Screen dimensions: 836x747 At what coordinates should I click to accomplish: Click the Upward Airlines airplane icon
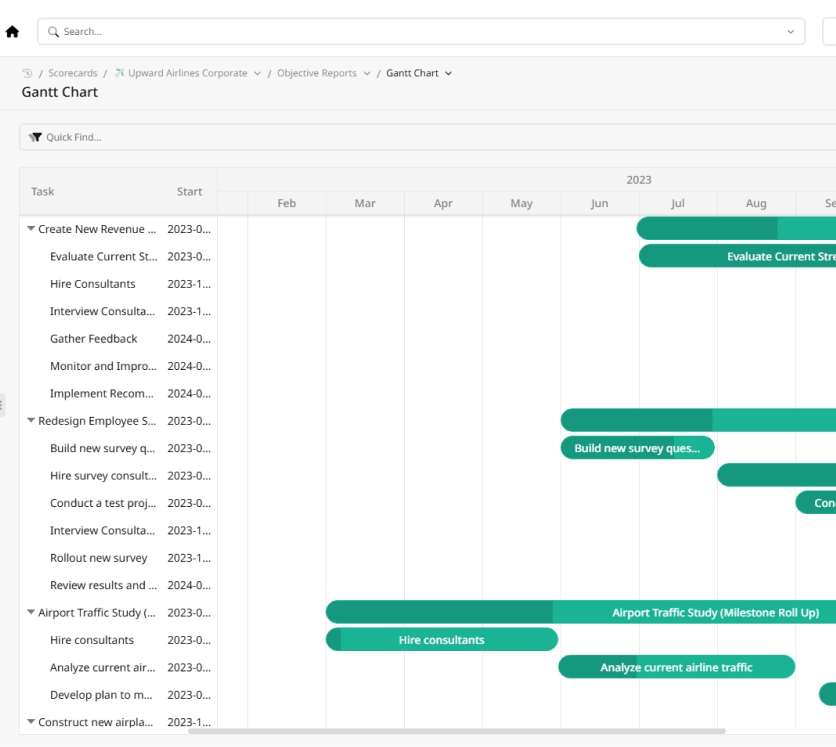[x=119, y=73]
